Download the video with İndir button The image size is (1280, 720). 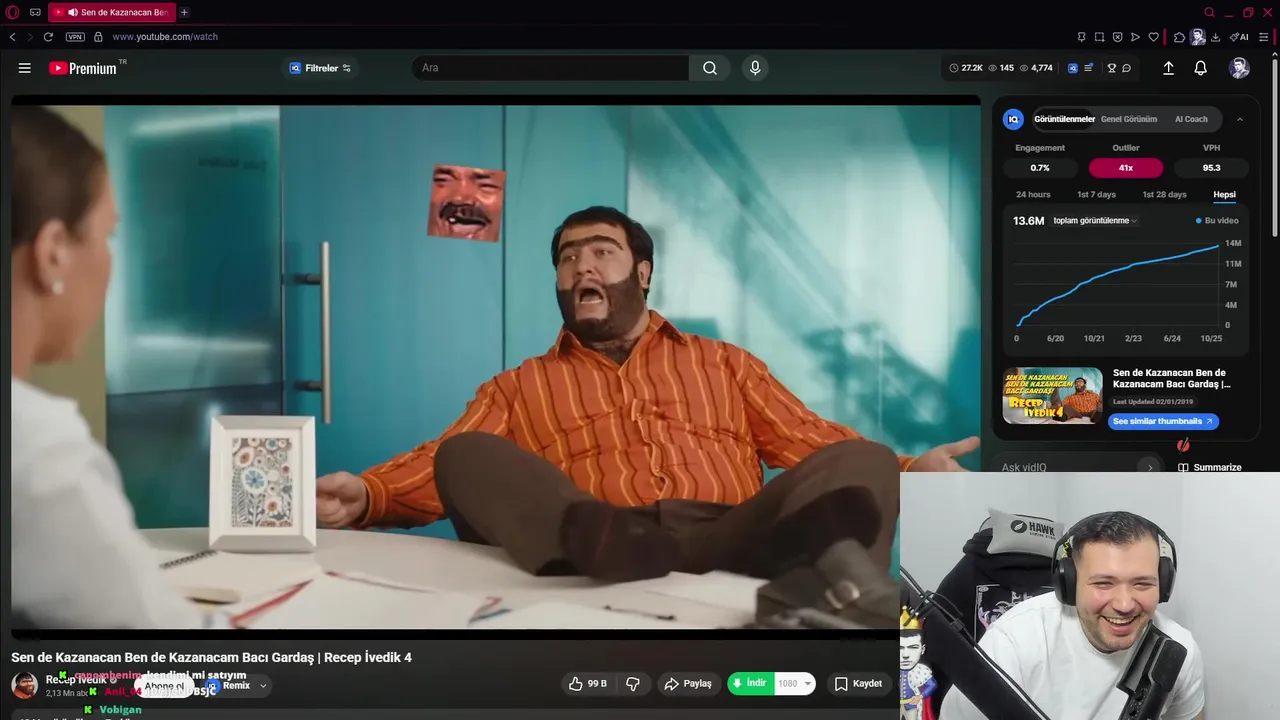click(x=750, y=684)
